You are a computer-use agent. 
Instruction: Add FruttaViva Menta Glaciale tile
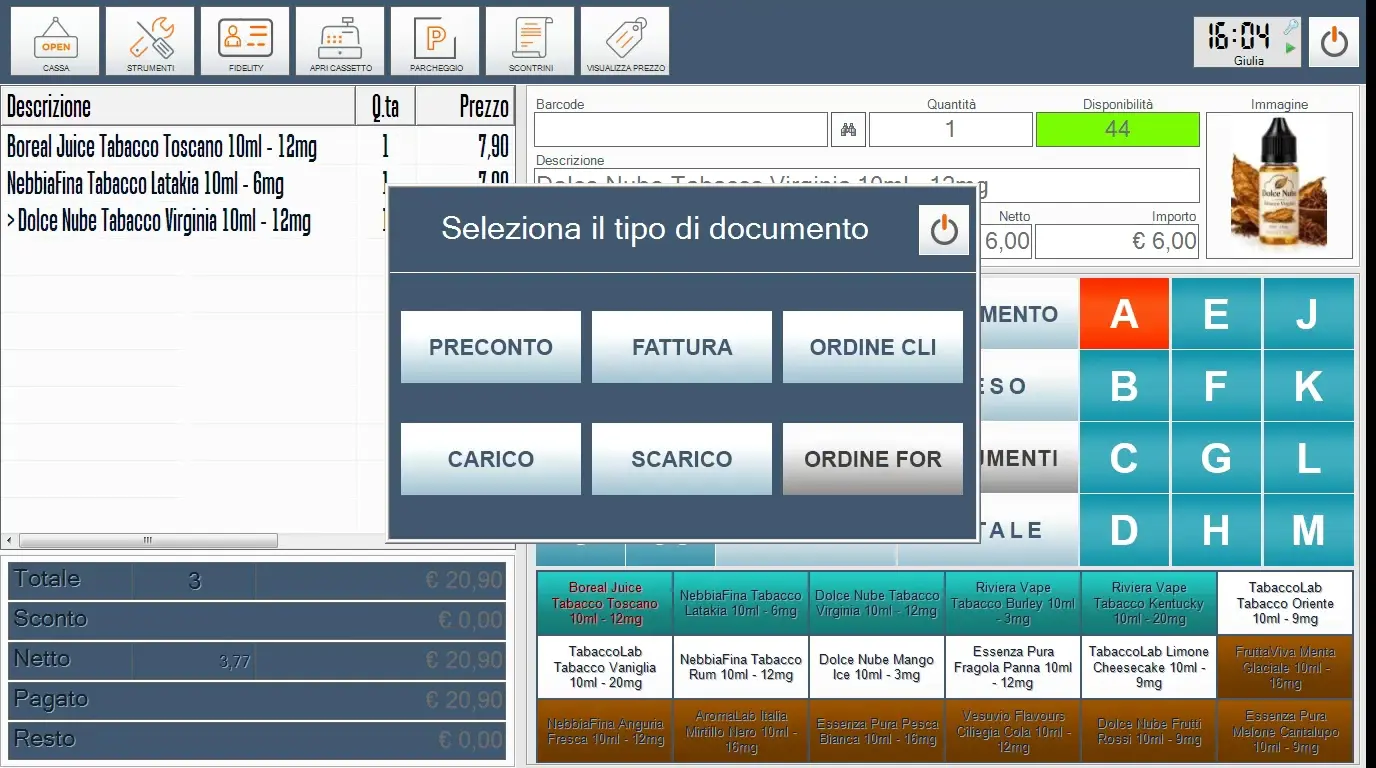(1285, 667)
